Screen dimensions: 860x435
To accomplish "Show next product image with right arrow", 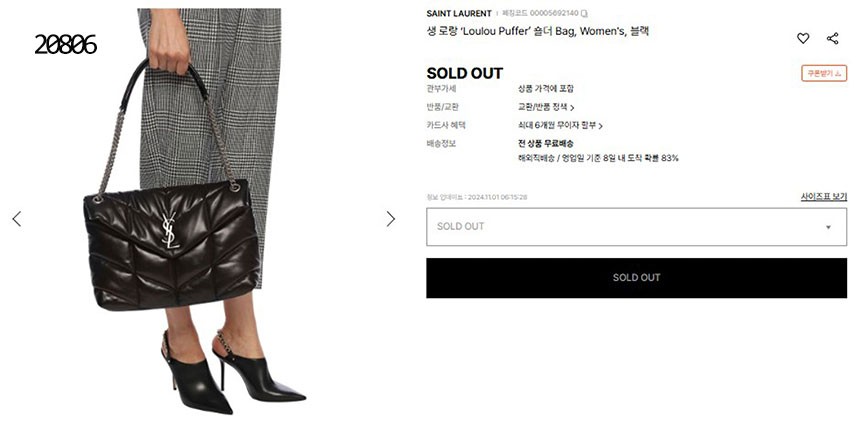I will coord(390,219).
